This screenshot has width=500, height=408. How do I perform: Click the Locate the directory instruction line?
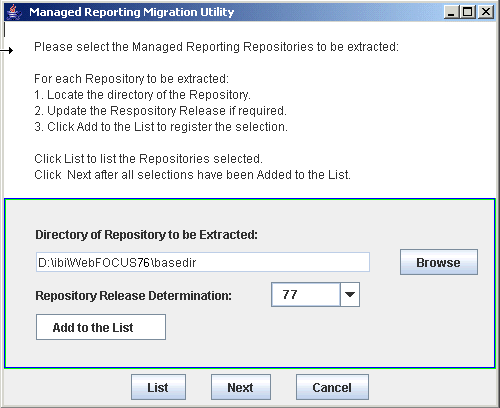pyautogui.click(x=142, y=95)
